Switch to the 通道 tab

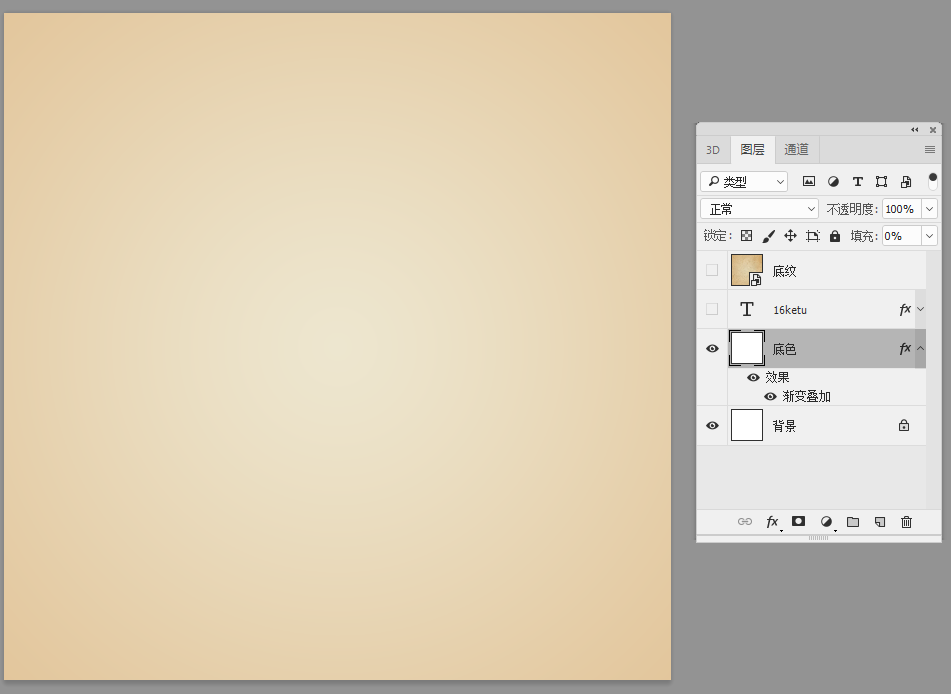(796, 150)
